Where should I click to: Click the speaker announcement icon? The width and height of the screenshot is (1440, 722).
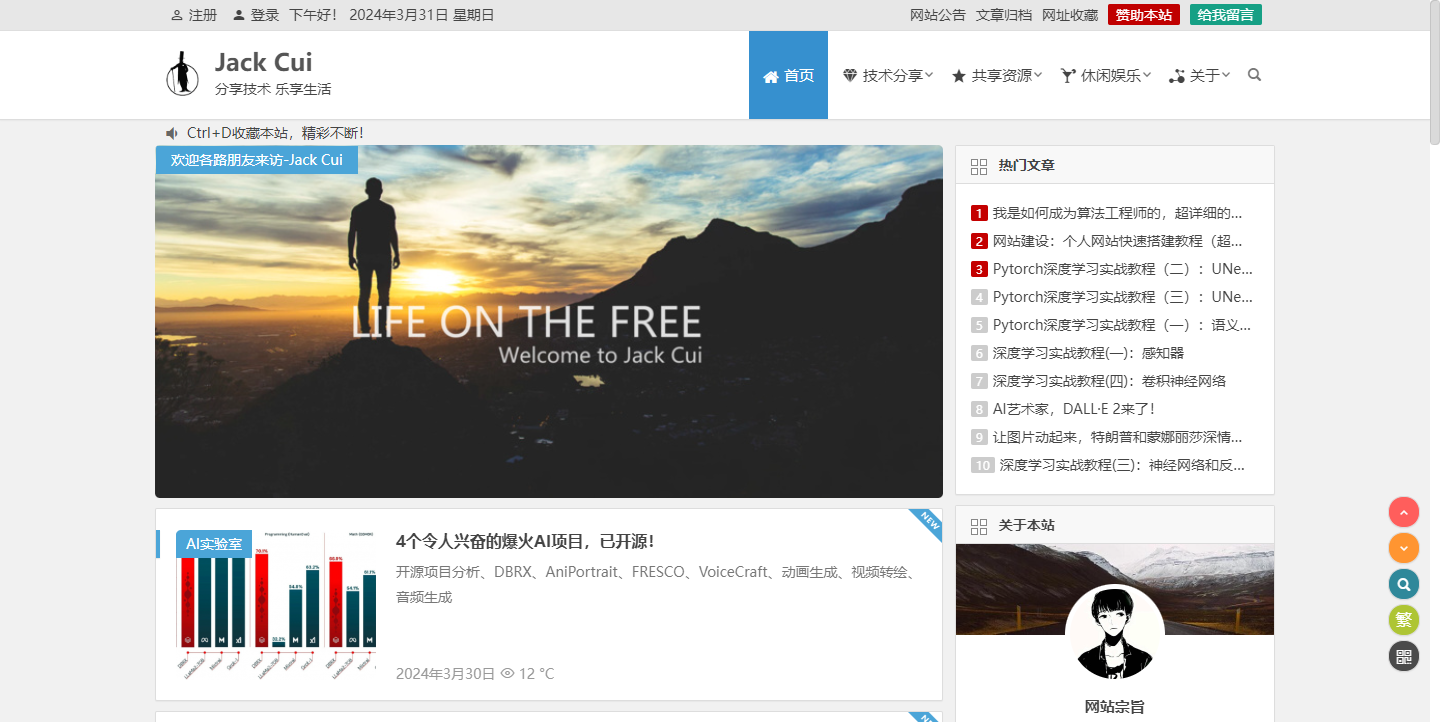point(172,133)
